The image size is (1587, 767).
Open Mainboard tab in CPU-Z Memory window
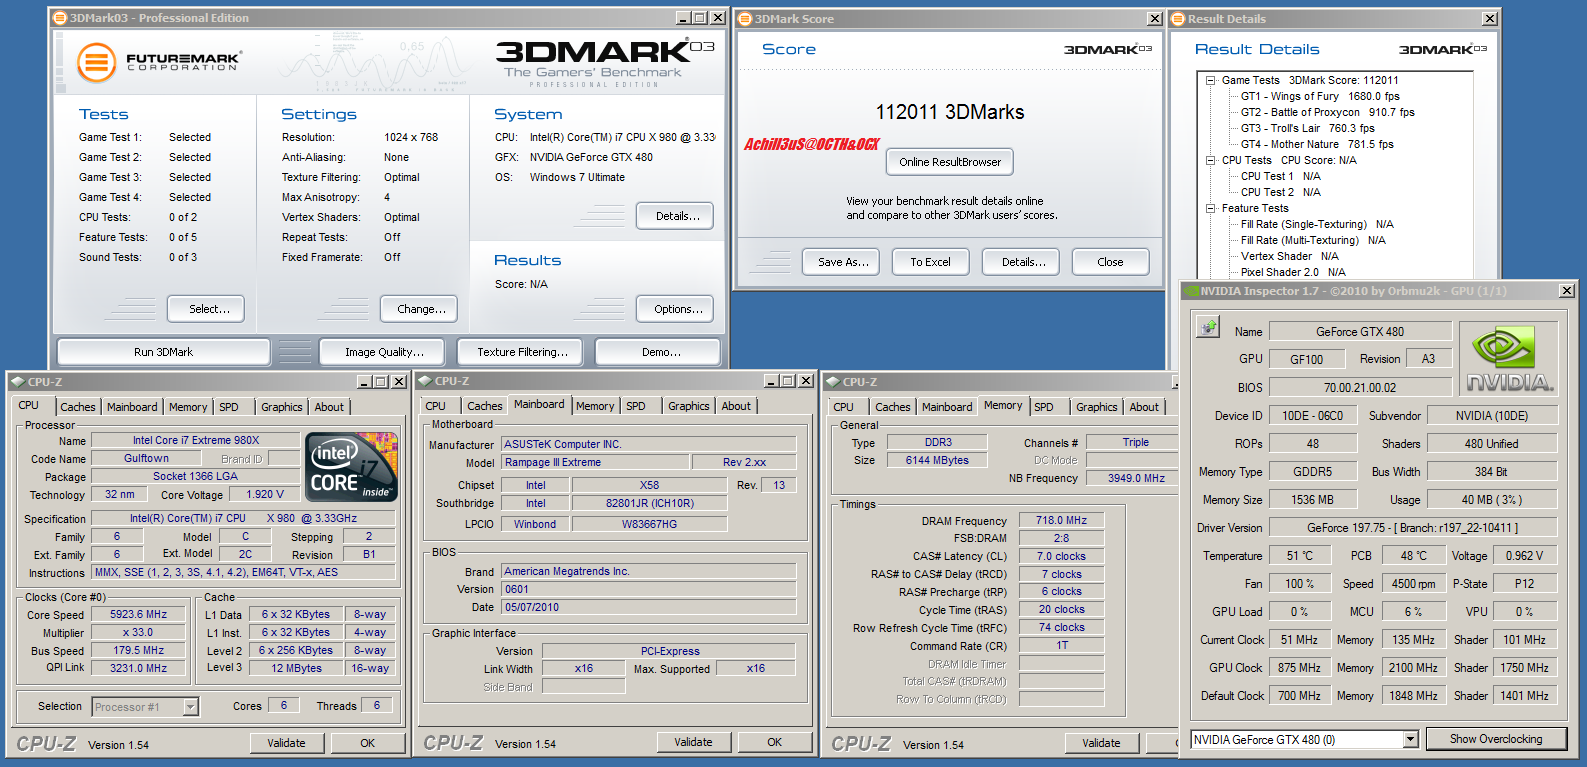click(947, 407)
